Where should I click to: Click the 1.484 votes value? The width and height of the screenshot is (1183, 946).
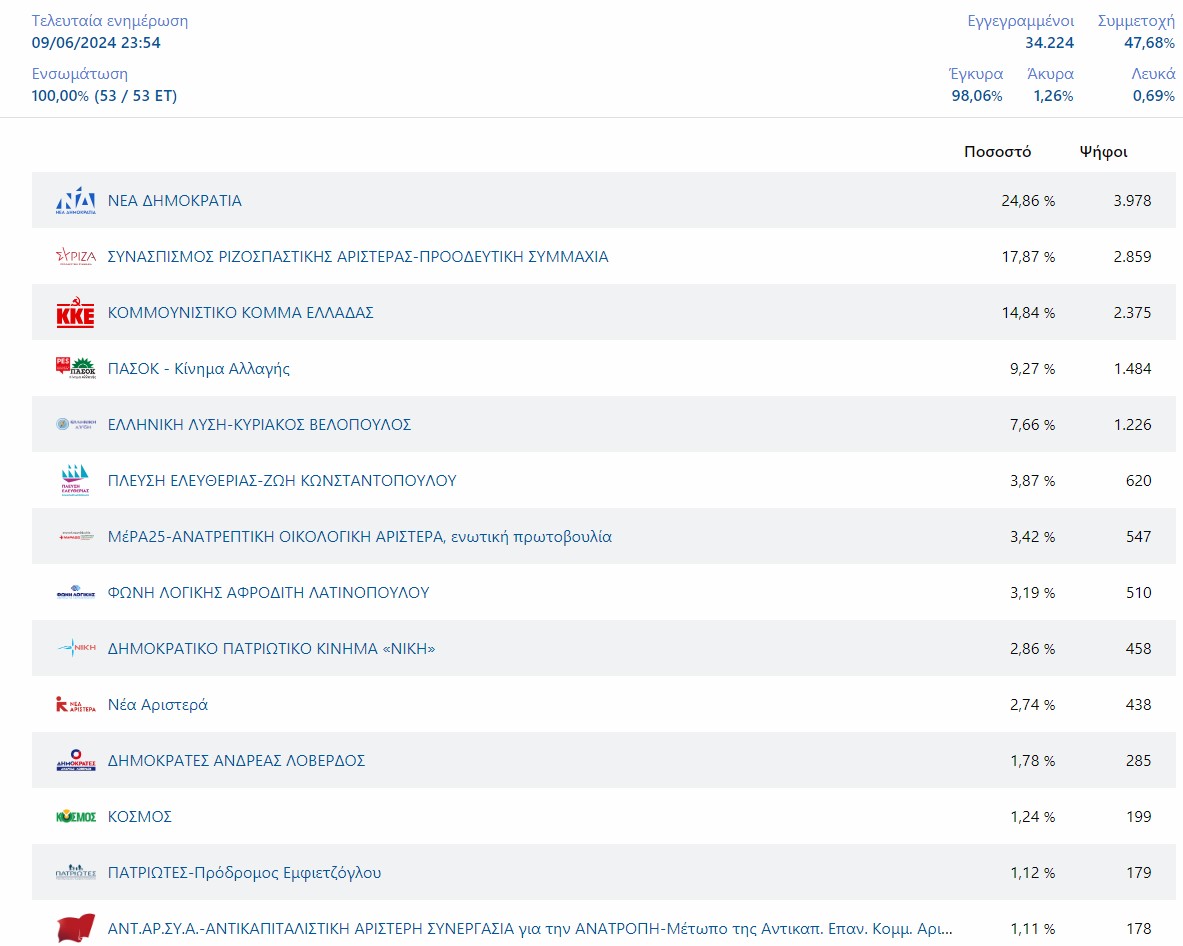(1132, 369)
